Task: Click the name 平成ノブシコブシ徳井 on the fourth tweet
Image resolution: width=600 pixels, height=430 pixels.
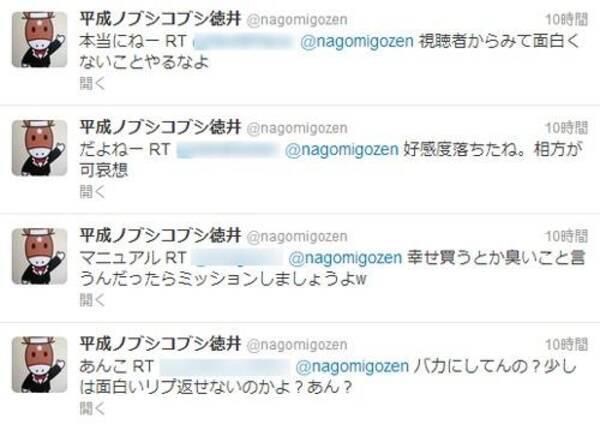Action: coord(160,344)
